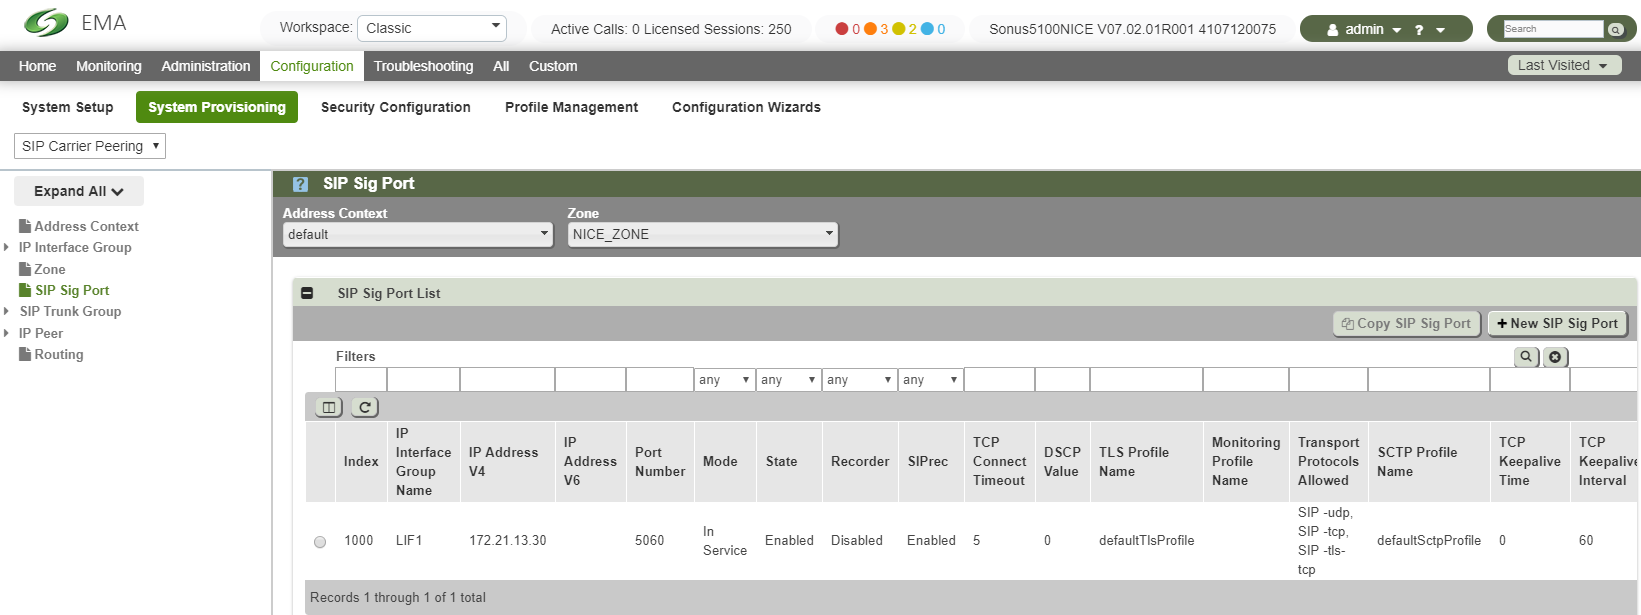Open the Troubleshooting tab
Image resolution: width=1641 pixels, height=615 pixels.
click(x=424, y=66)
